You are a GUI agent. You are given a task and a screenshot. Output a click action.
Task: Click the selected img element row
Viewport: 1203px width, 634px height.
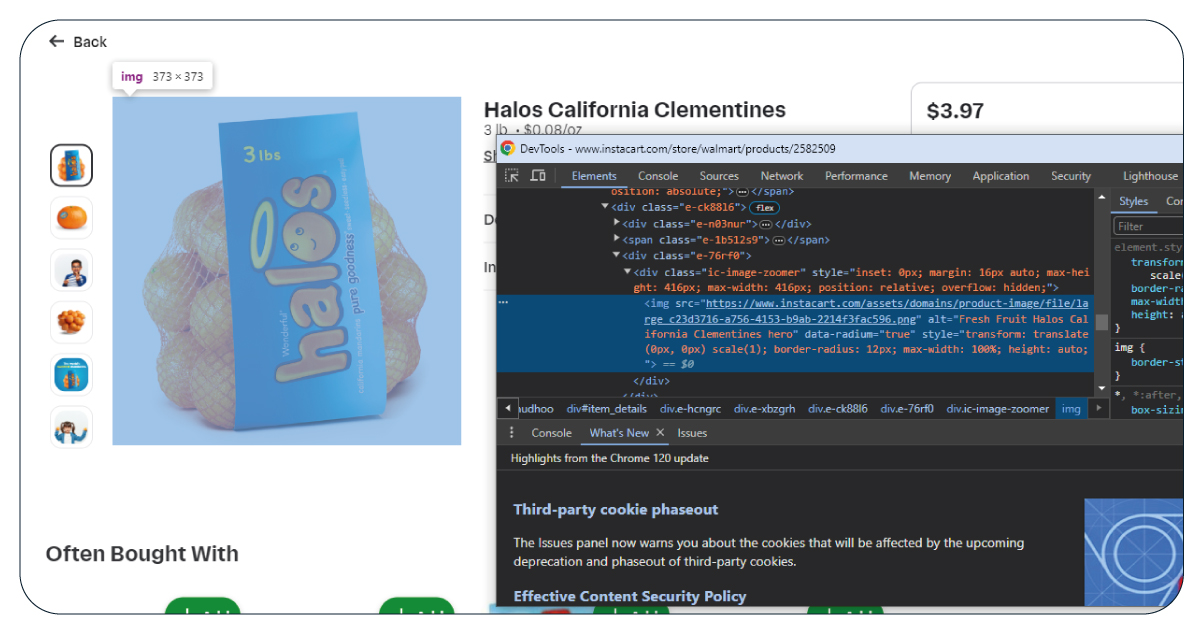point(795,333)
